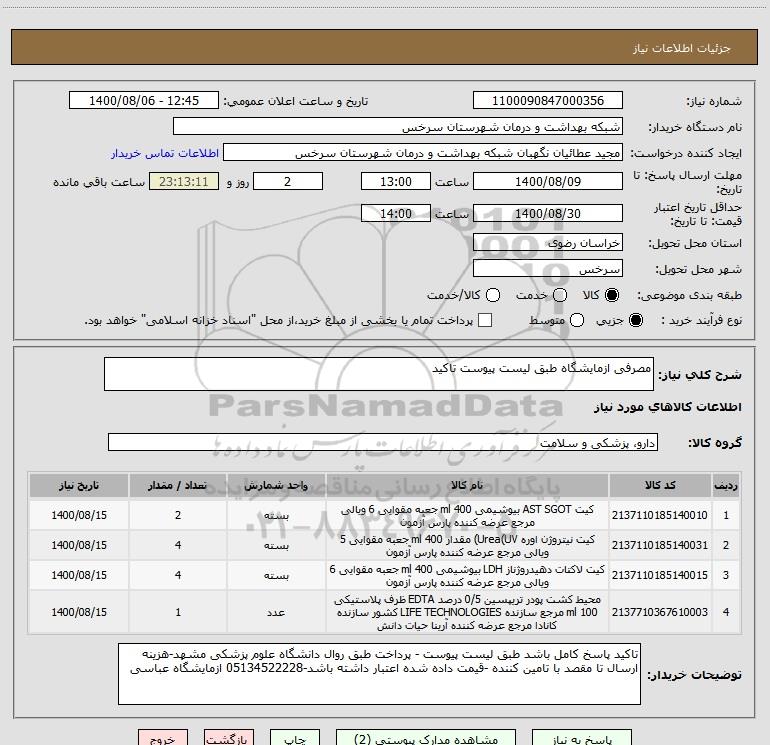Click the جزئیات اطلاعات نیاز header title

681,48
